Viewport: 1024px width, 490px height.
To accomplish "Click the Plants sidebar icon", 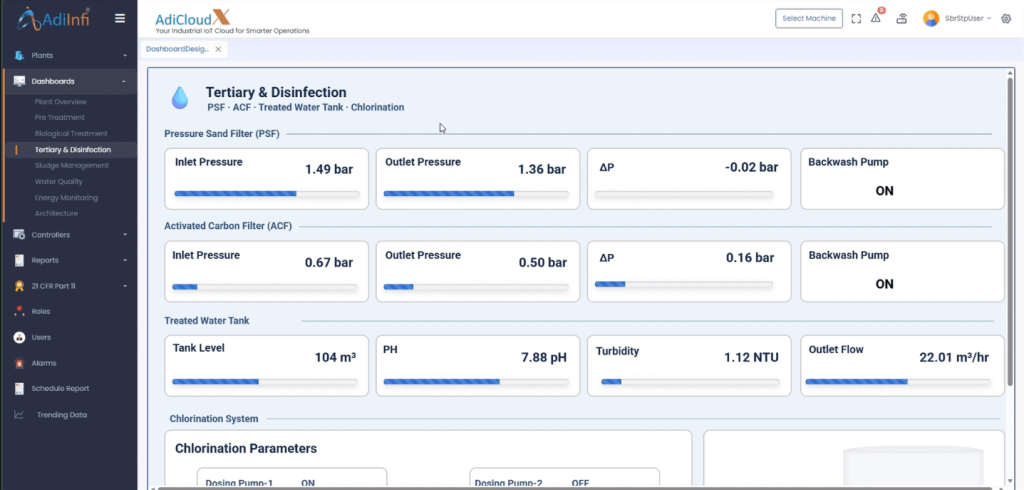I will 19,56.
